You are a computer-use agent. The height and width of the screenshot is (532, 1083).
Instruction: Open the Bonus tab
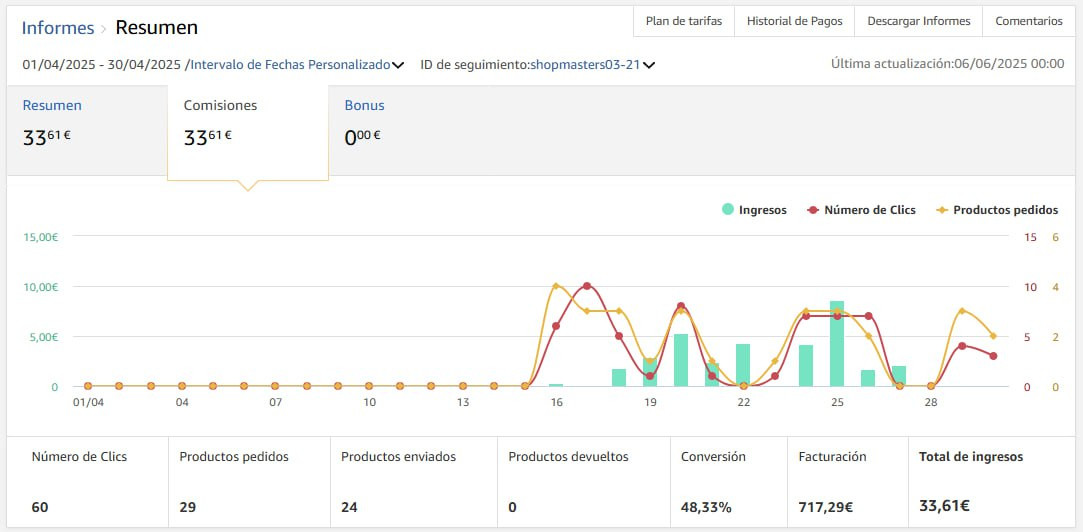pyautogui.click(x=364, y=105)
